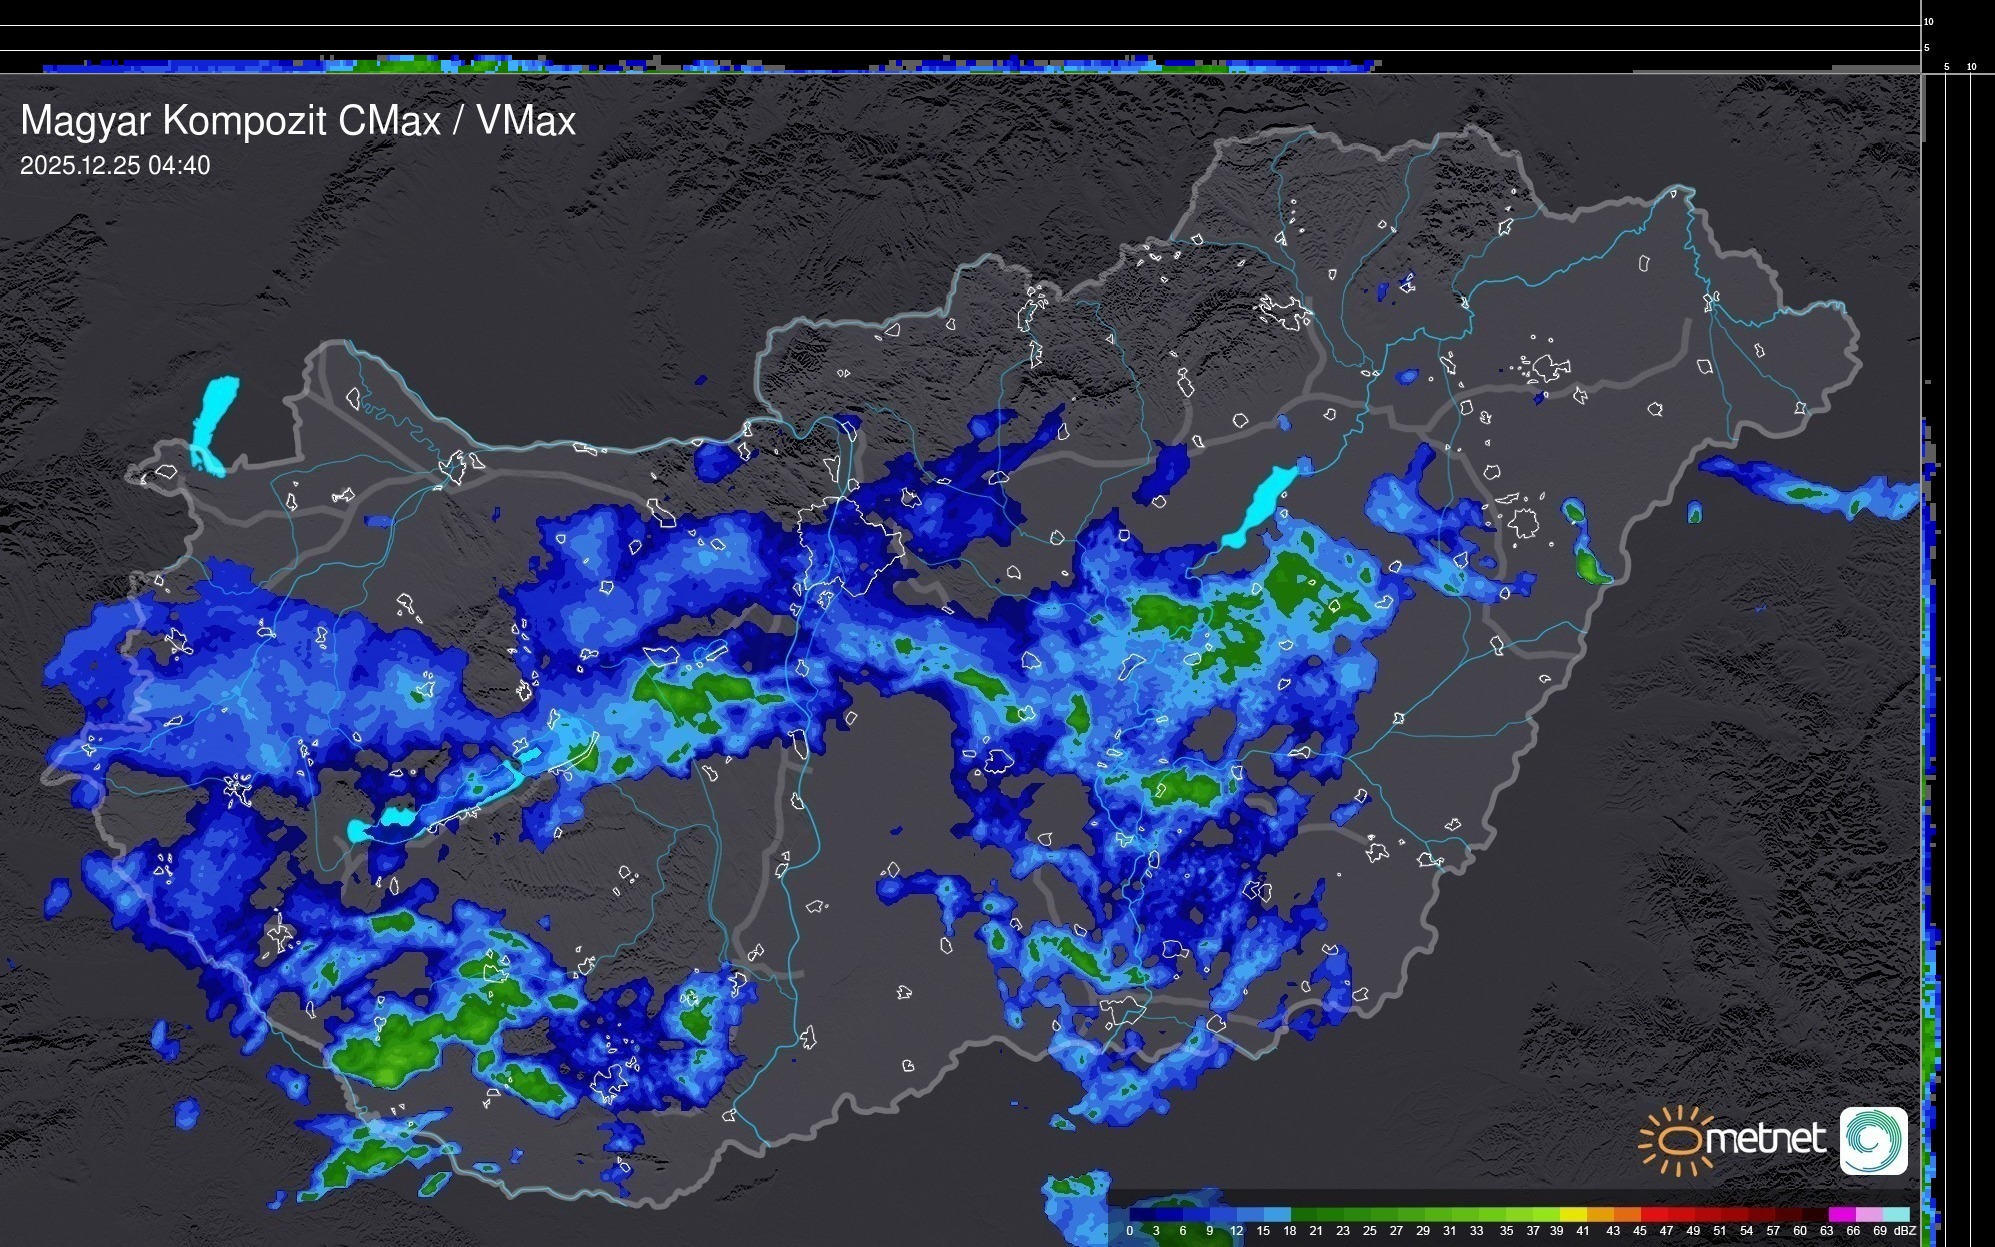Click the magenta 63 dBZ legend swatch

pos(1842,1214)
